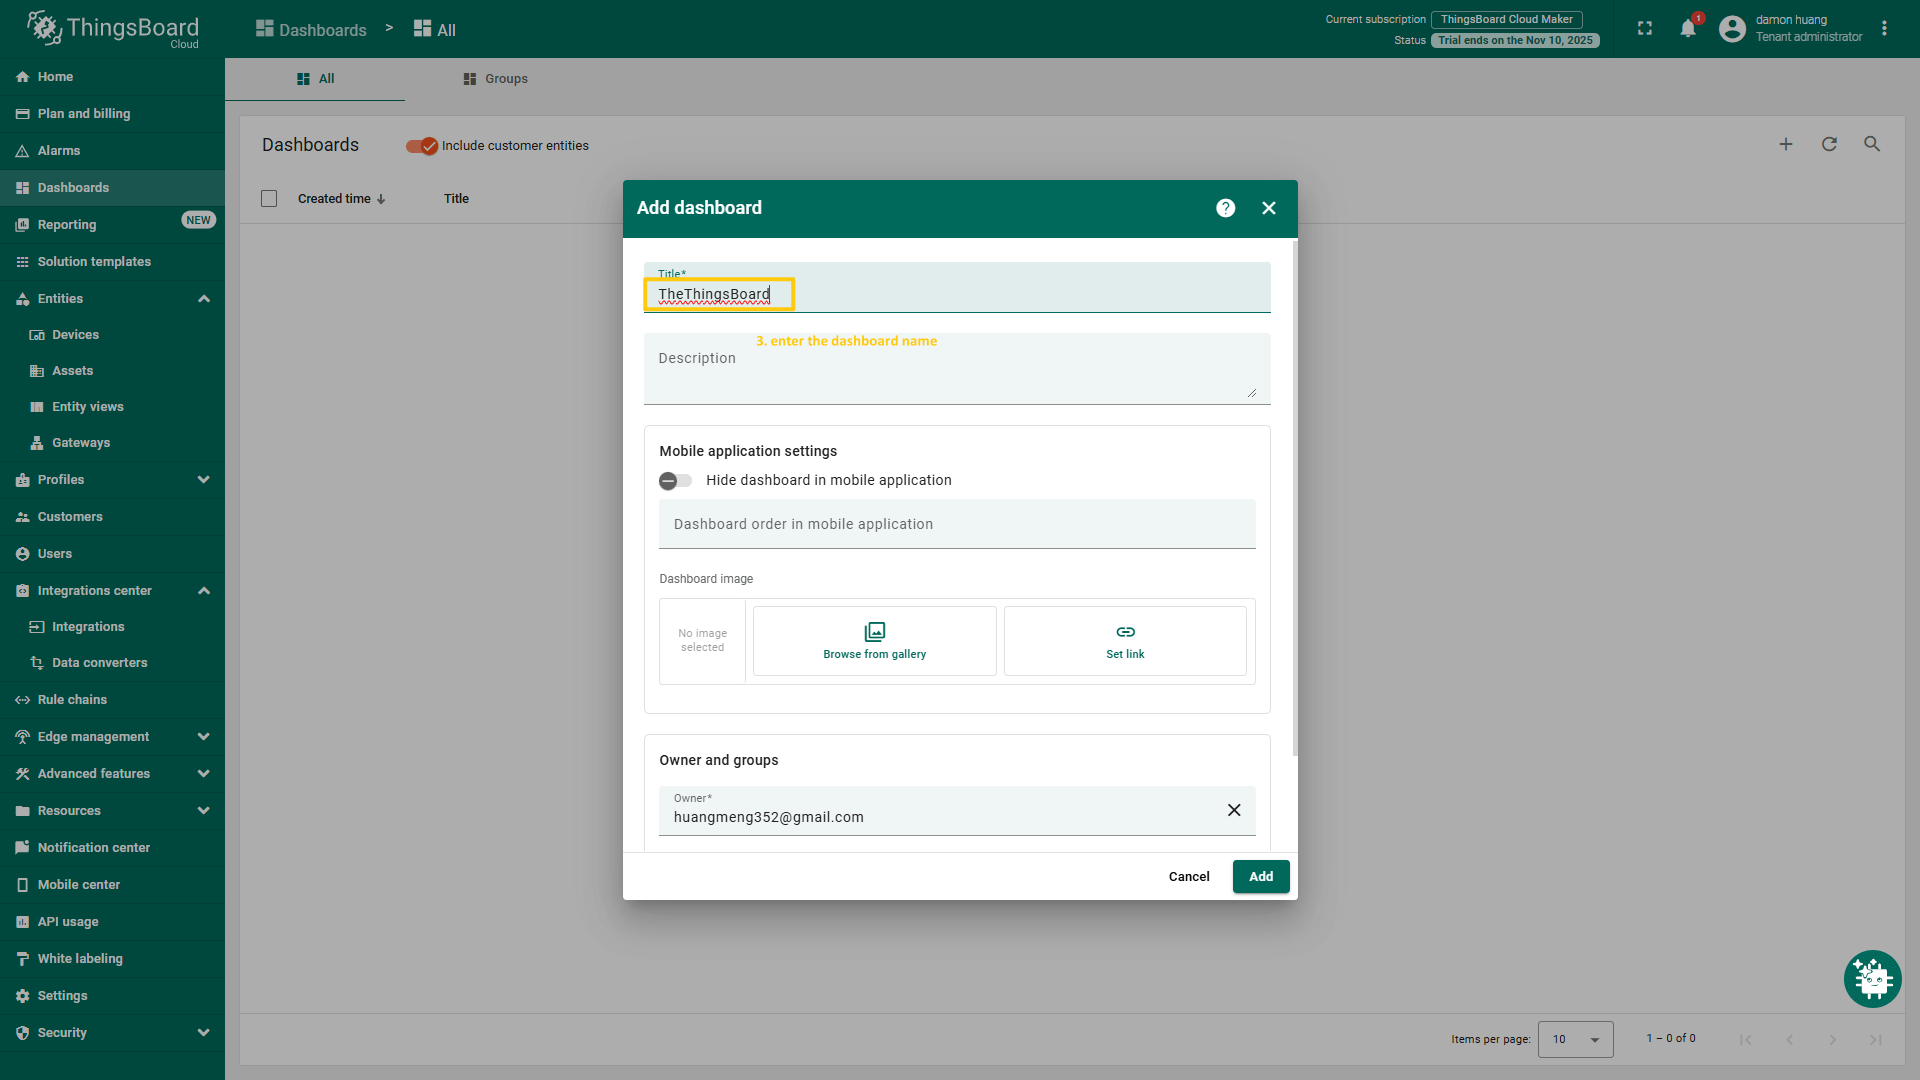Toggle Hide dashboard in mobile application
1920x1080 pixels.
(x=676, y=481)
